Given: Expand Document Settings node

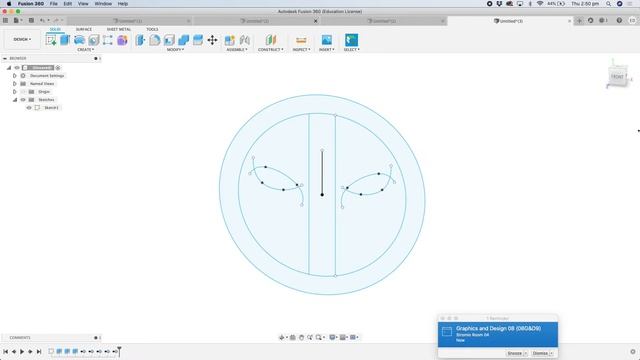Looking at the screenshot, I should (x=15, y=76).
